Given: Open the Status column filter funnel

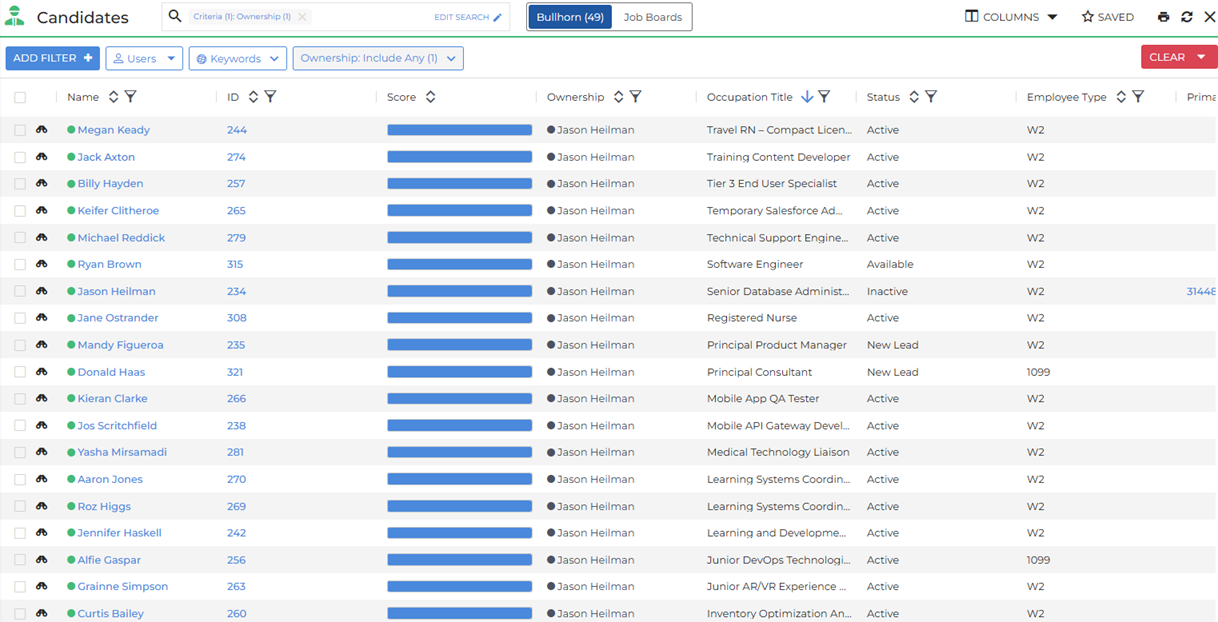Looking at the screenshot, I should tap(930, 97).
